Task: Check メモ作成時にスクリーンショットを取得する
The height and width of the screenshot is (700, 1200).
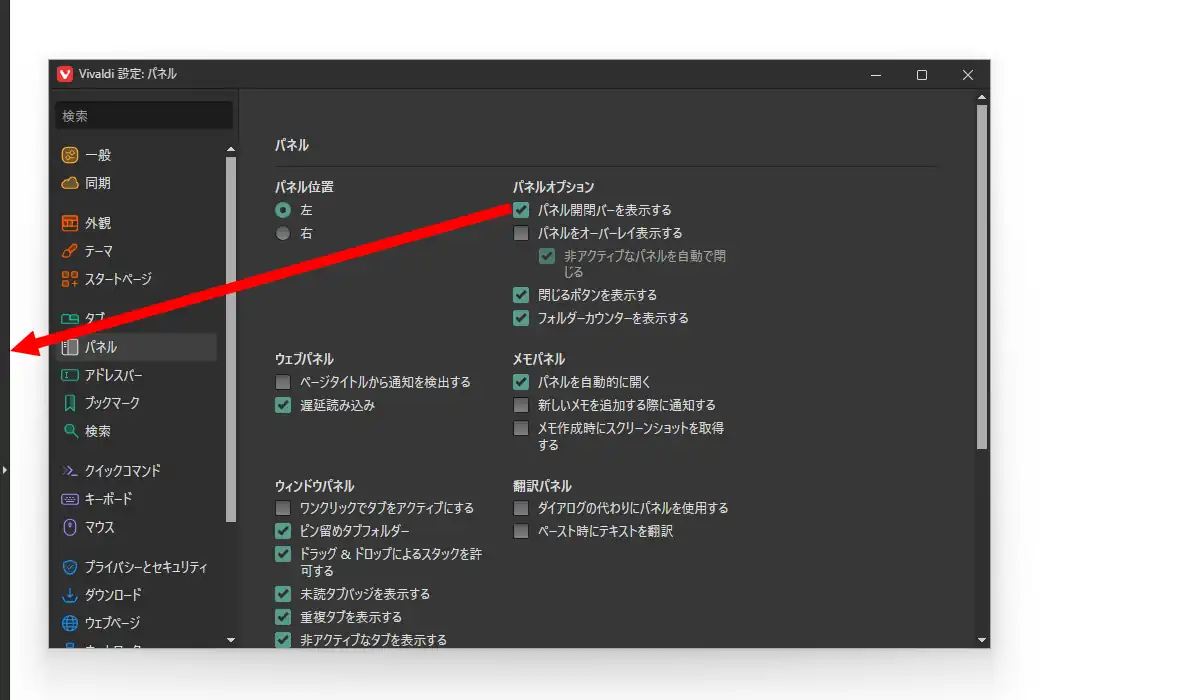Action: (x=521, y=428)
